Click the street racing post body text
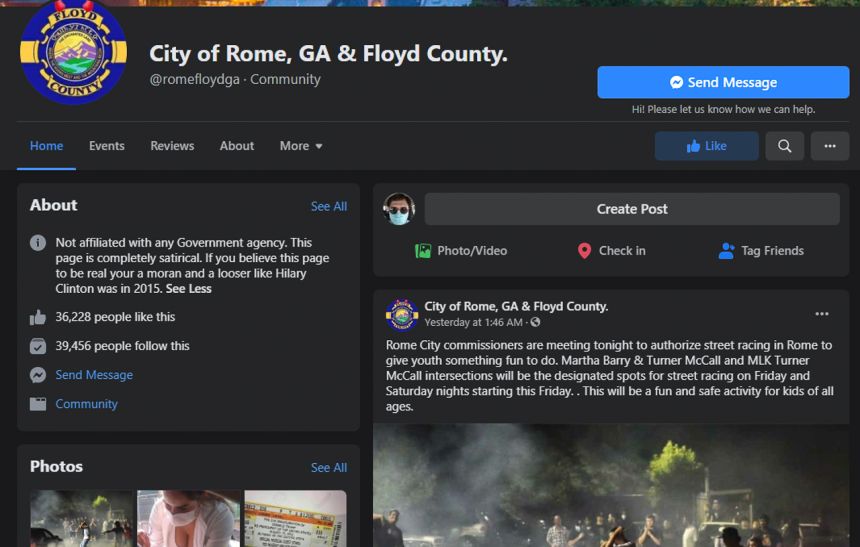860x547 pixels. tap(609, 376)
